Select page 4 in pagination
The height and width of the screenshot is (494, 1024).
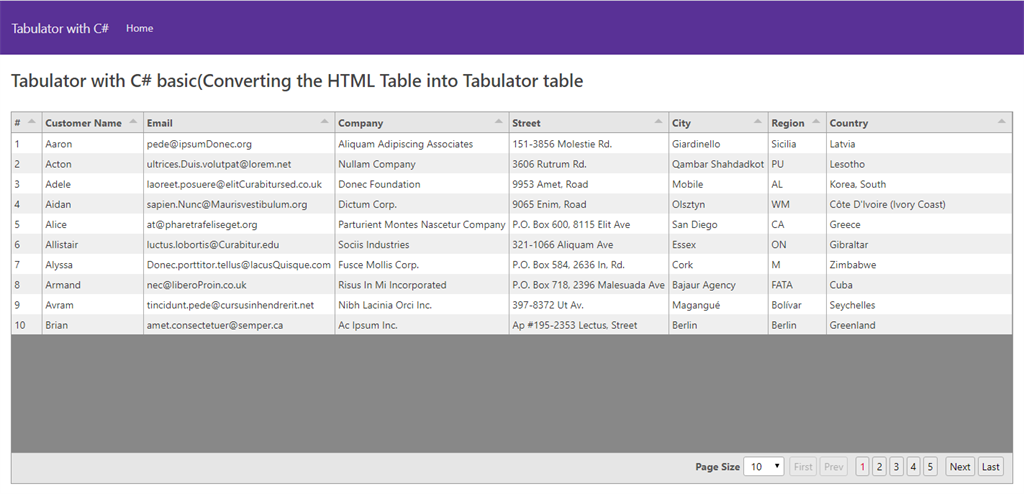point(913,467)
